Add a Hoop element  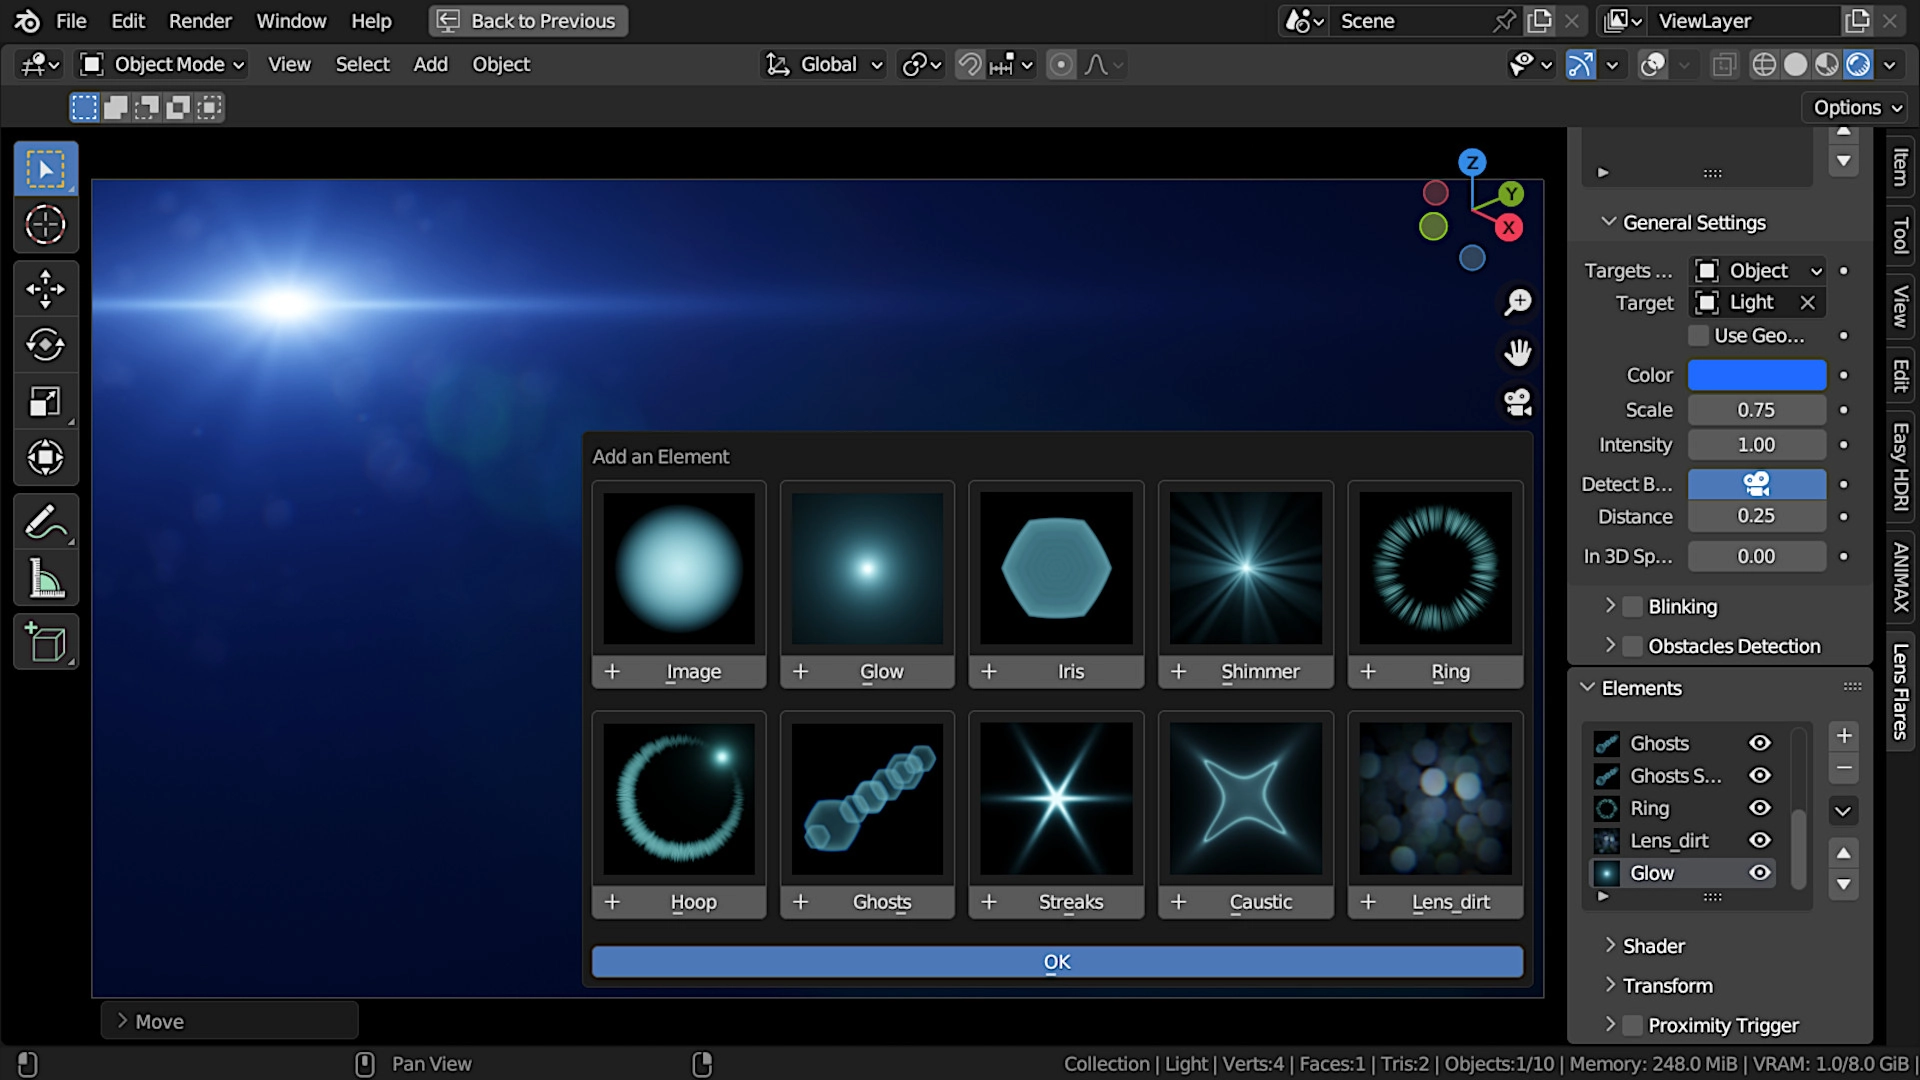pyautogui.click(x=679, y=902)
